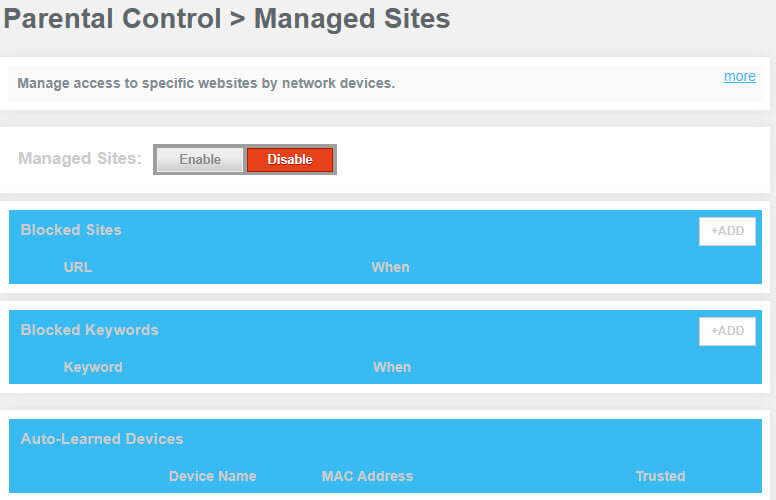Screen dimensions: 776x500
Task: Click the red Disable toggle button
Action: [290, 160]
